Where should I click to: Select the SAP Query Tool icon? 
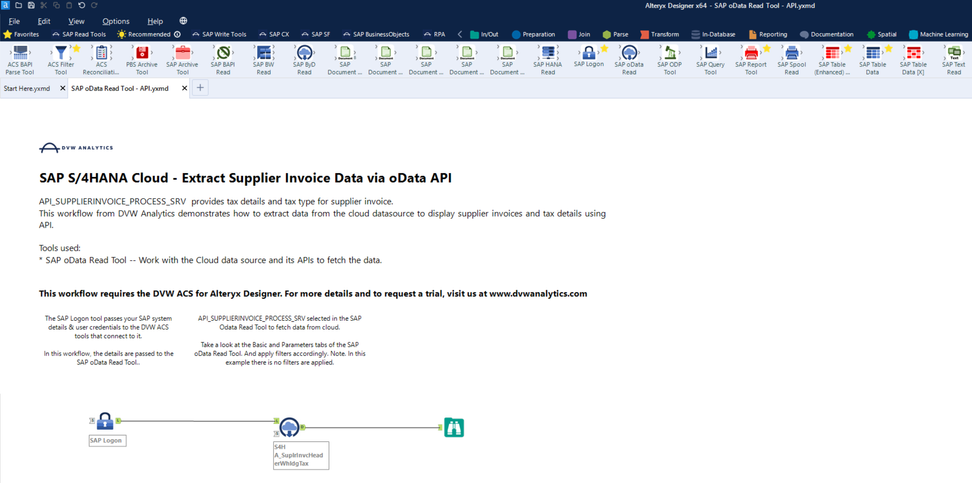pos(710,53)
